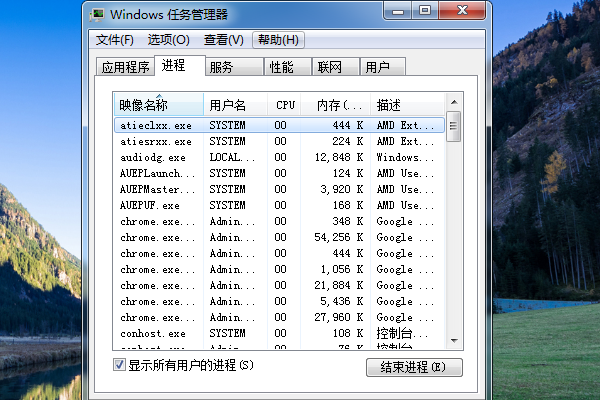This screenshot has height=400, width=600.
Task: Select chrome.exe using 54,256 K memory
Action: point(279,238)
